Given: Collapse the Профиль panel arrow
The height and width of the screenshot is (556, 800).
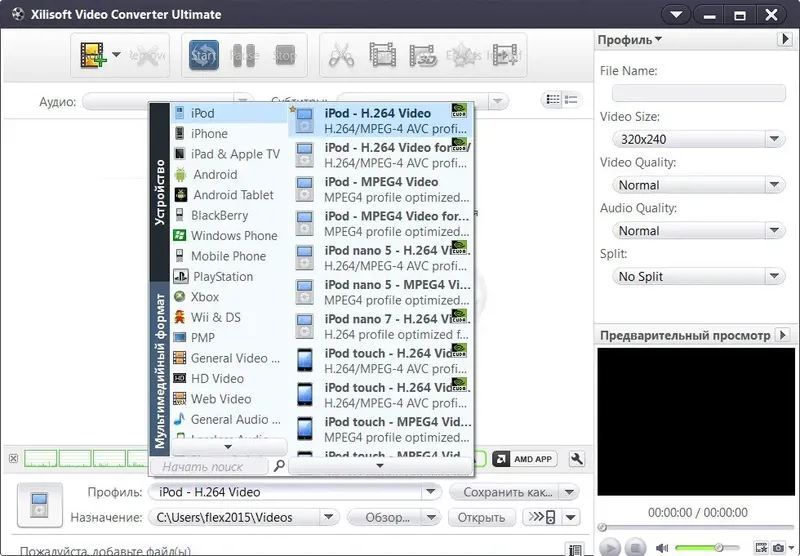Looking at the screenshot, I should click(x=785, y=39).
